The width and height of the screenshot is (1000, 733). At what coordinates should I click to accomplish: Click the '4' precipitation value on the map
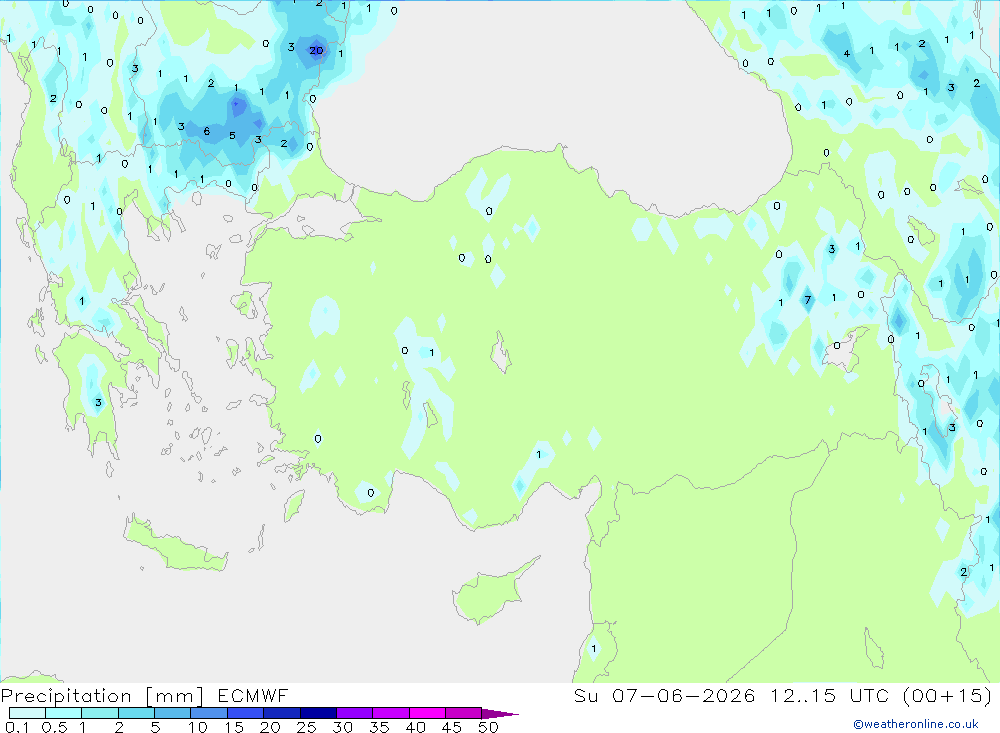pyautogui.click(x=847, y=54)
